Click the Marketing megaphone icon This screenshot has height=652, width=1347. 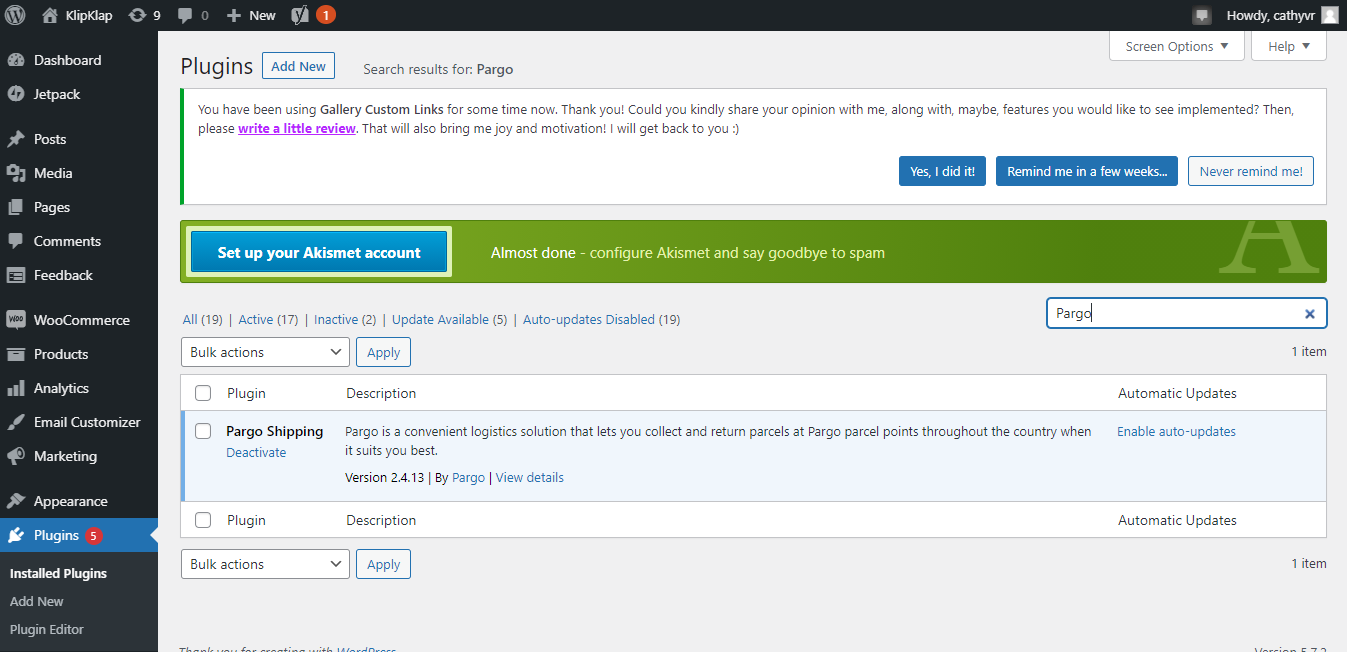16,456
